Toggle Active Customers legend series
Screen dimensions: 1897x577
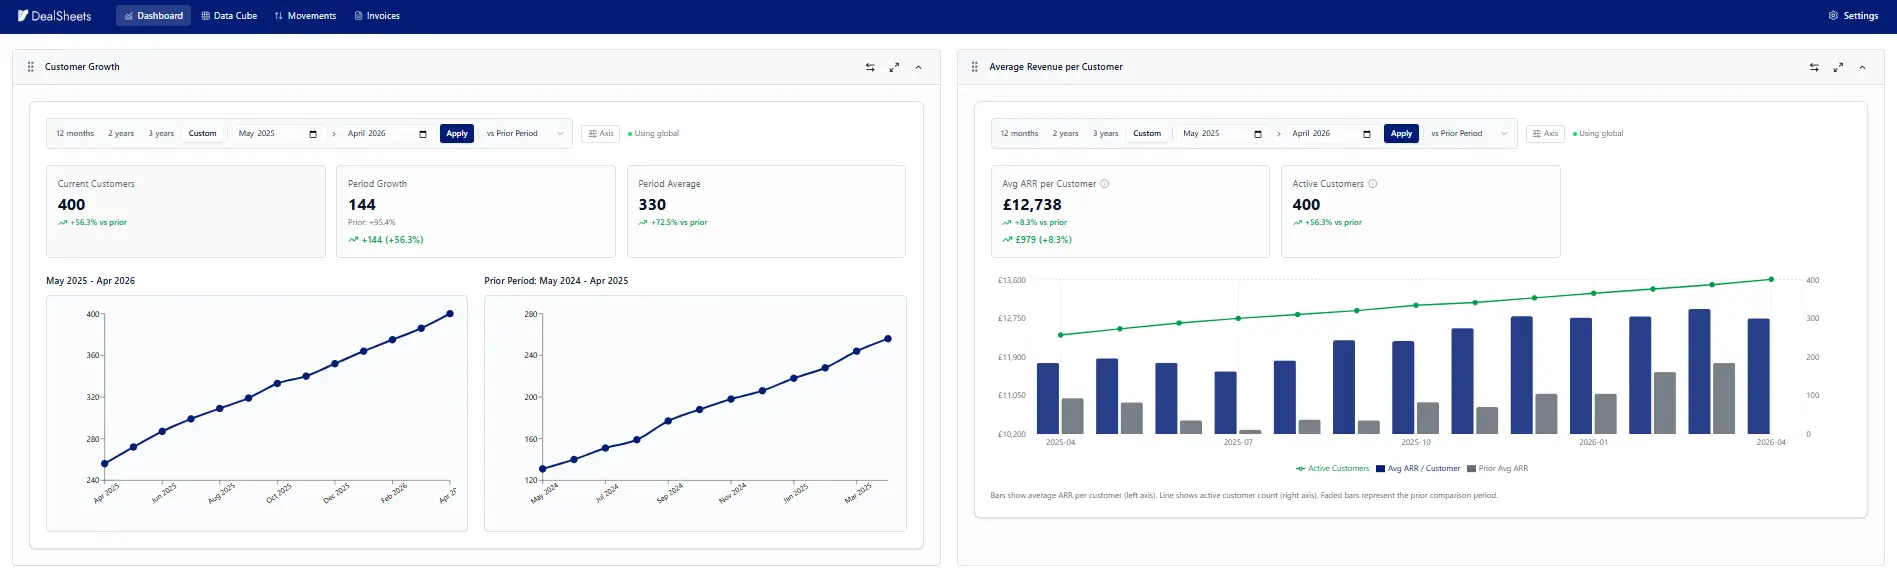tap(1332, 468)
